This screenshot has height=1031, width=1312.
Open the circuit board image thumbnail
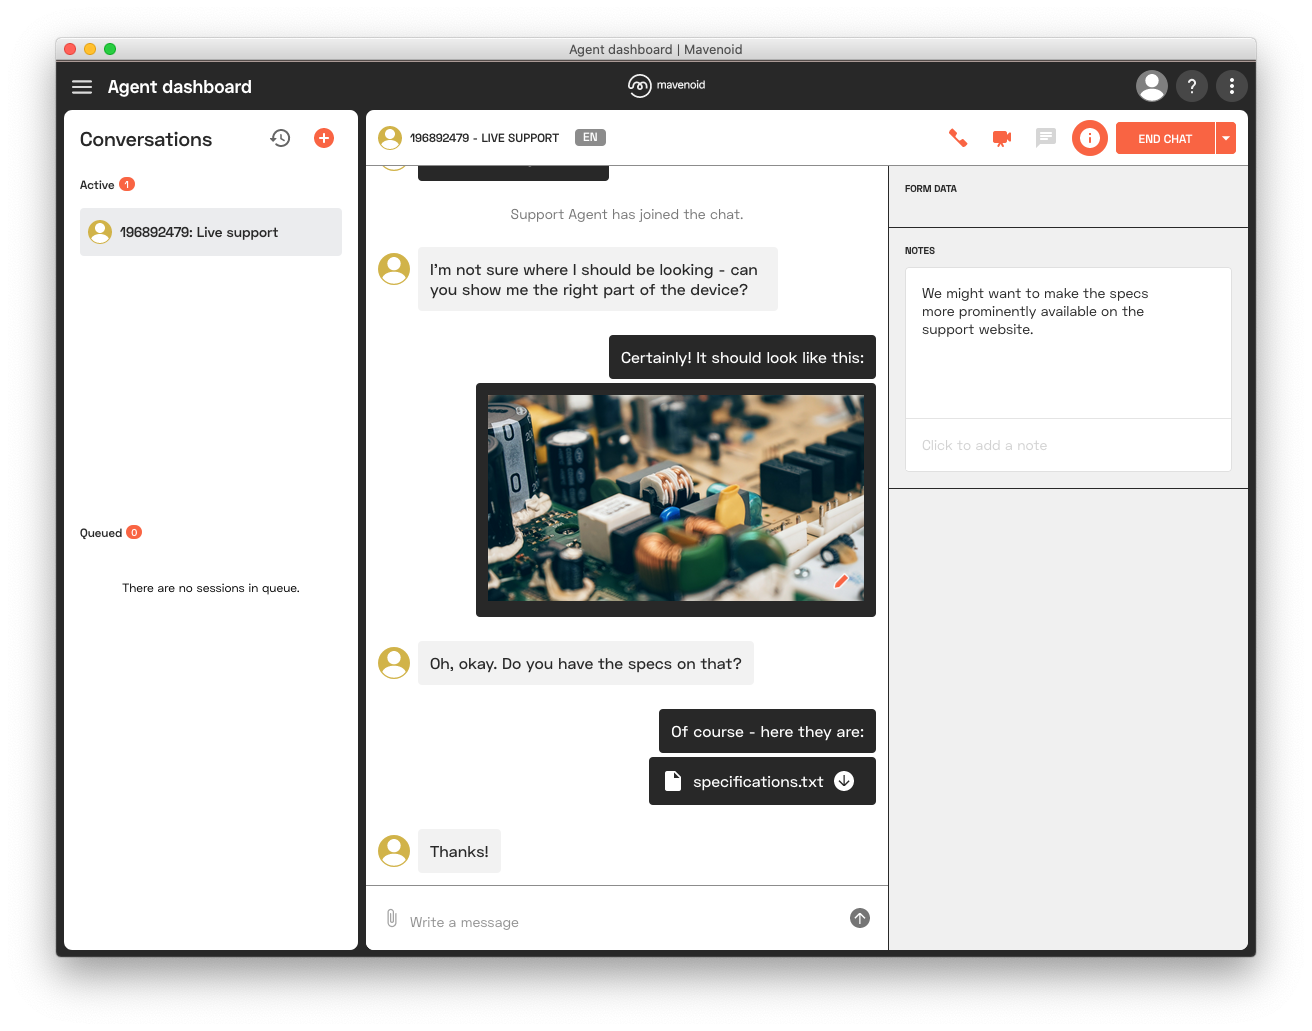coord(676,498)
